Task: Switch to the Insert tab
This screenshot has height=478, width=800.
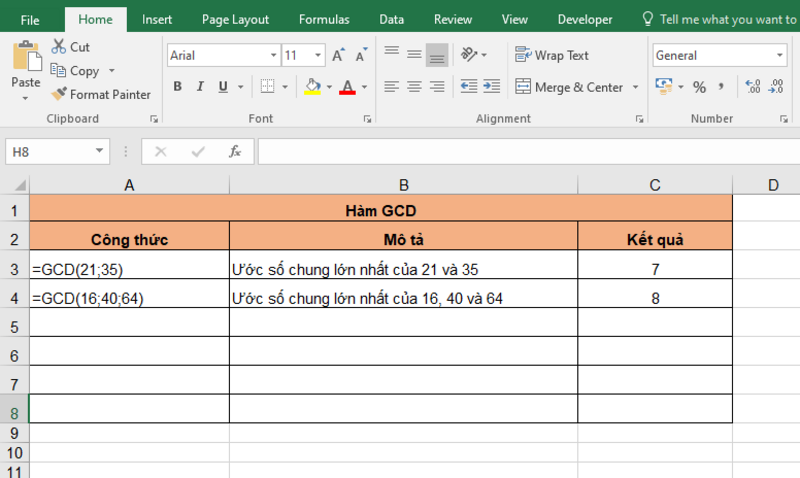Action: (157, 20)
